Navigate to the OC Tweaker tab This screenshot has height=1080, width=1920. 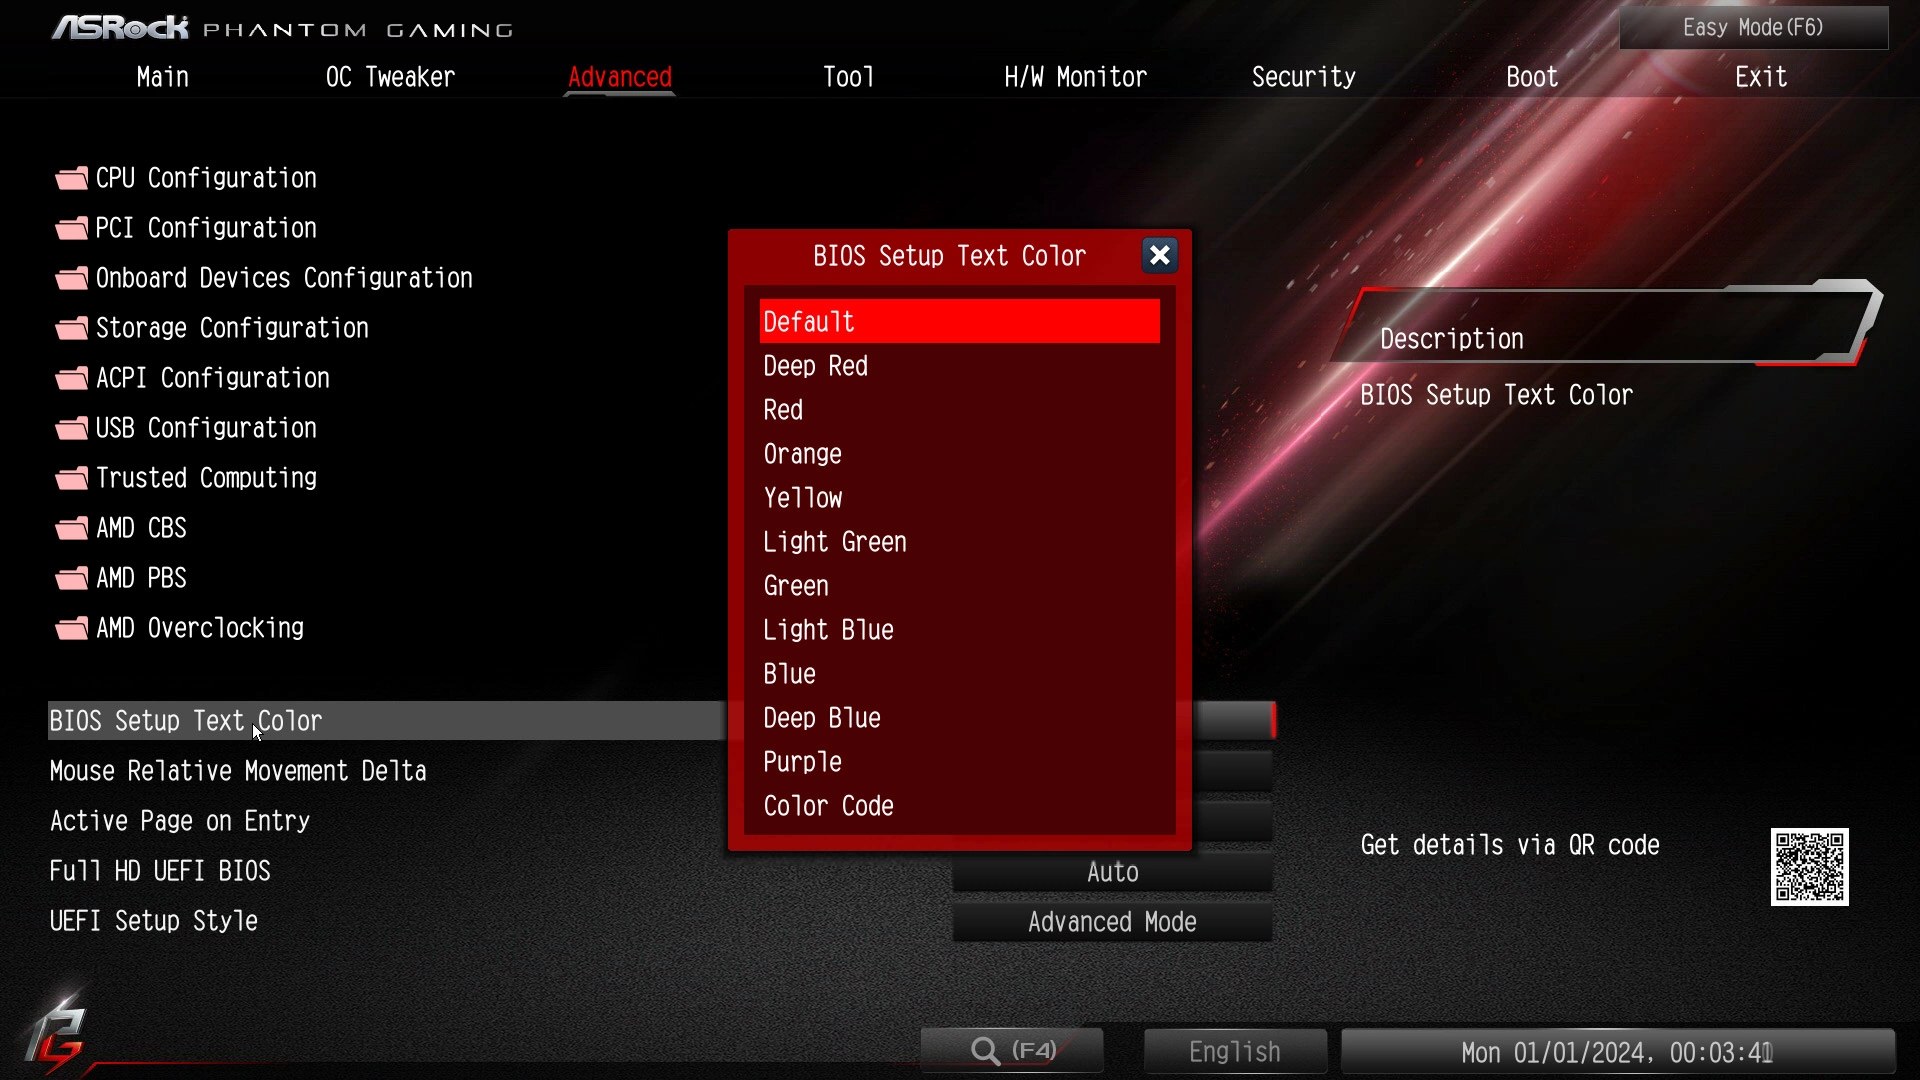tap(390, 76)
